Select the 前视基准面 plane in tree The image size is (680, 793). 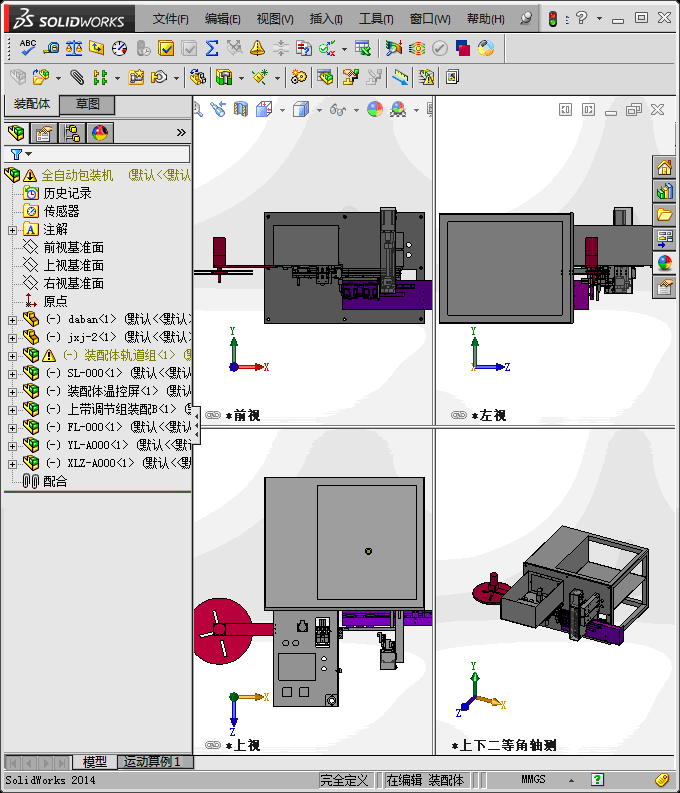click(73, 247)
